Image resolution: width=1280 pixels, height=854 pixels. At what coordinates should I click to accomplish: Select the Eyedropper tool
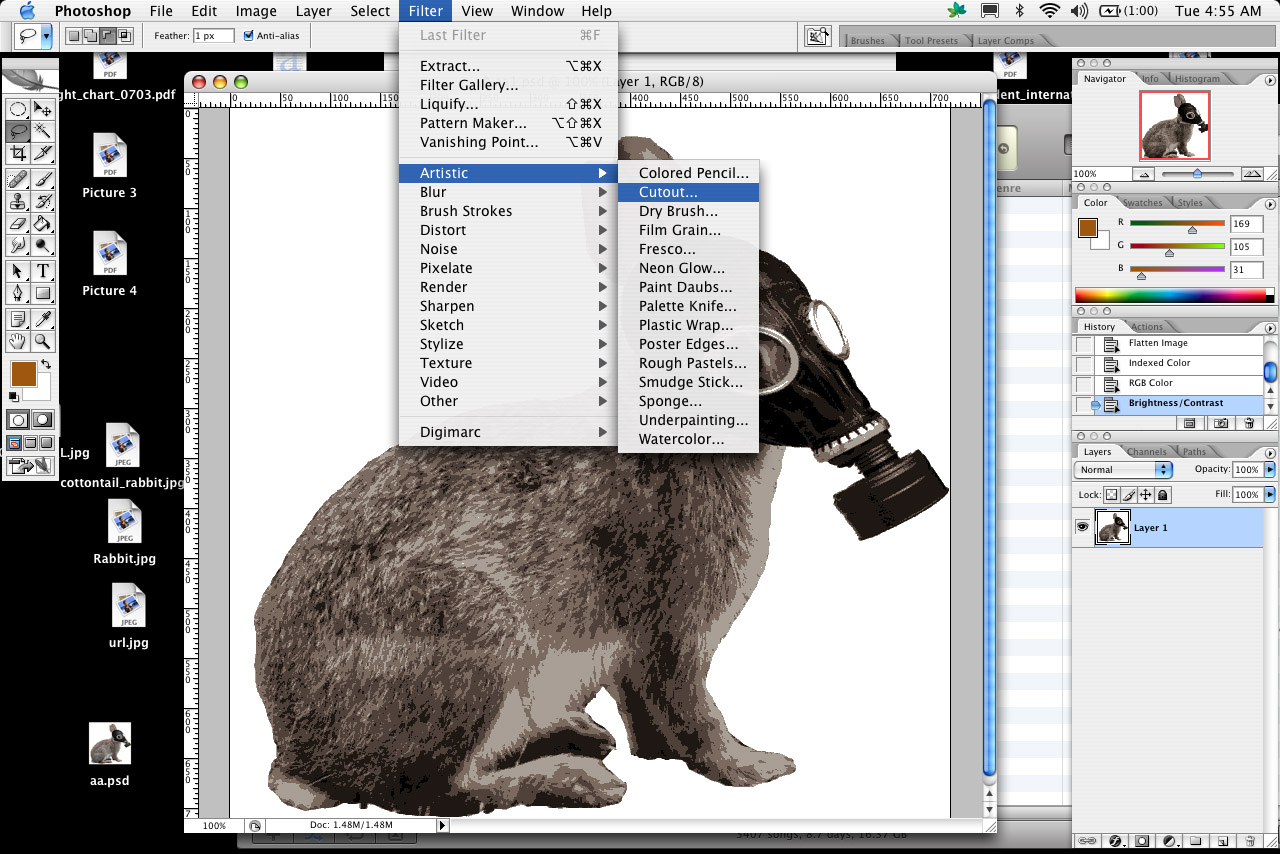[43, 319]
